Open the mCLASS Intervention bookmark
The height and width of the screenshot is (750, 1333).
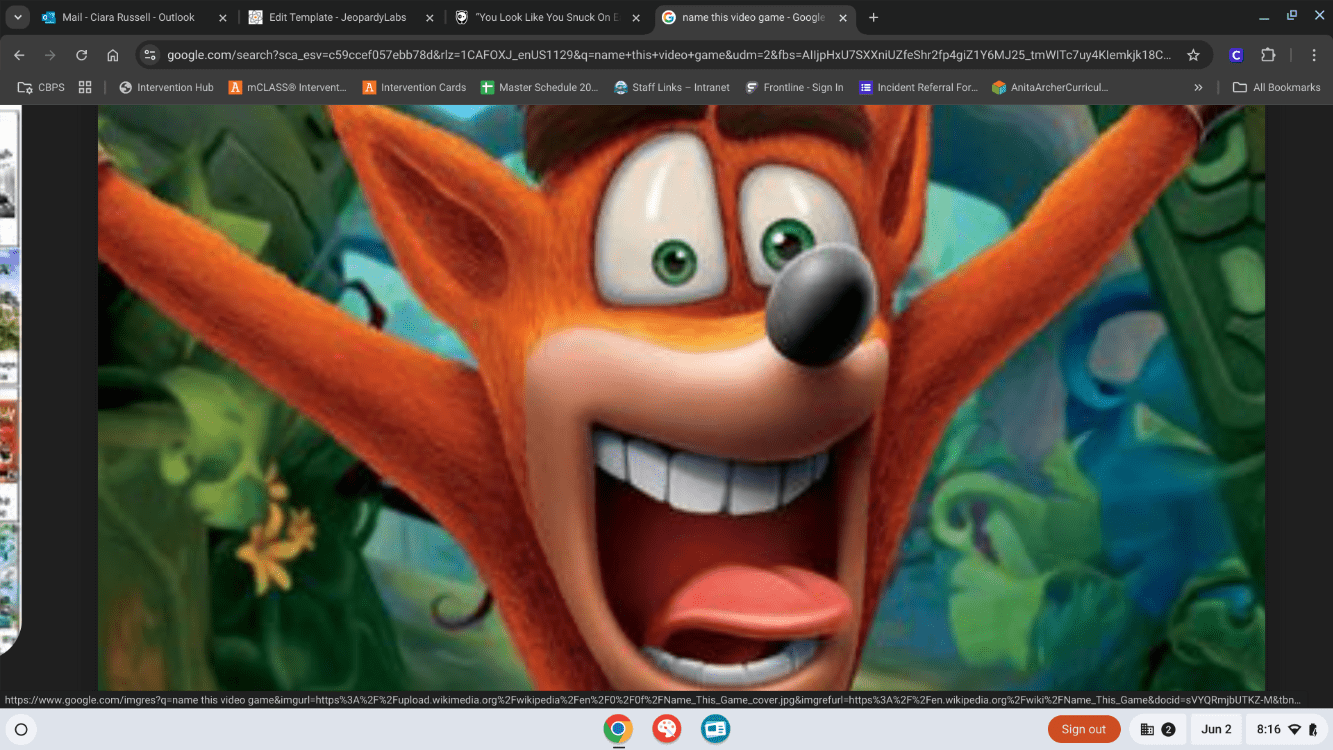287,87
